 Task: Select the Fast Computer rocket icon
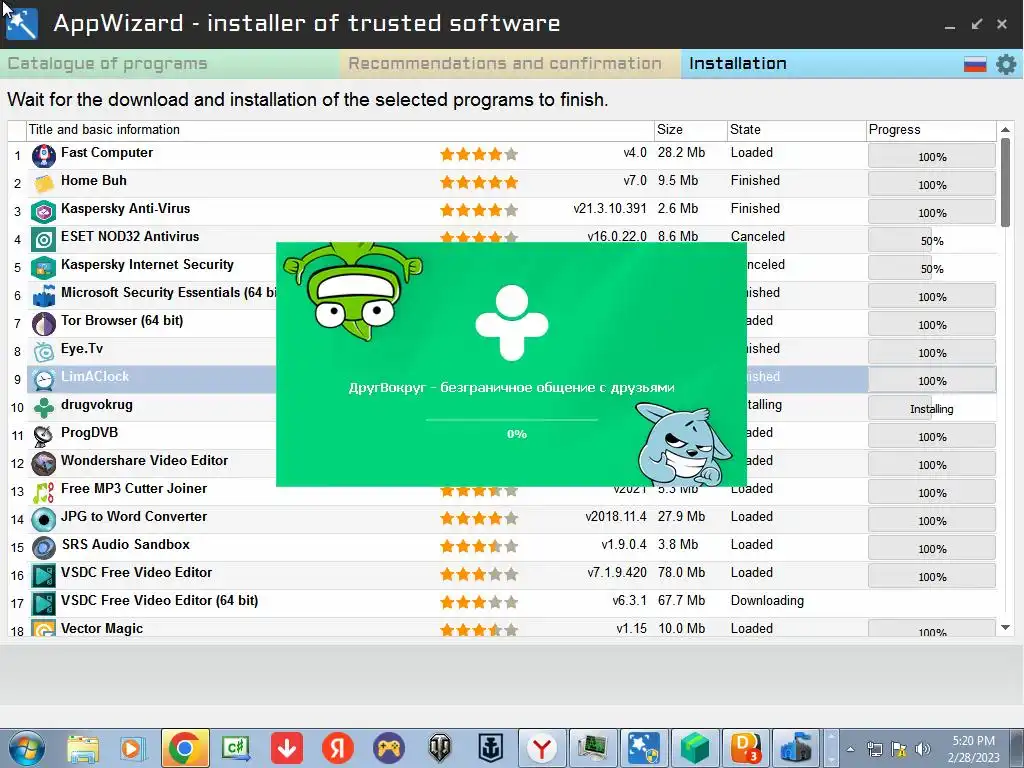coord(44,156)
